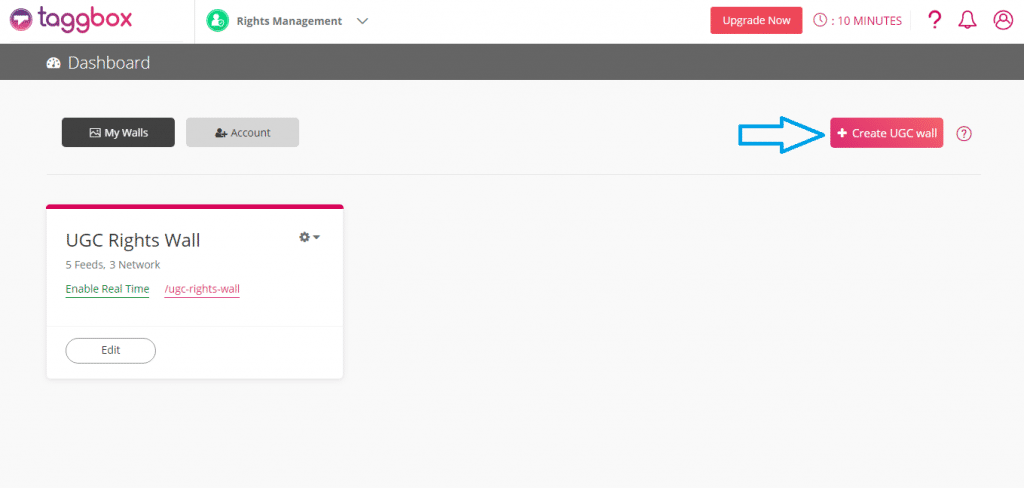
Task: Click the clock timer icon
Action: 820,21
